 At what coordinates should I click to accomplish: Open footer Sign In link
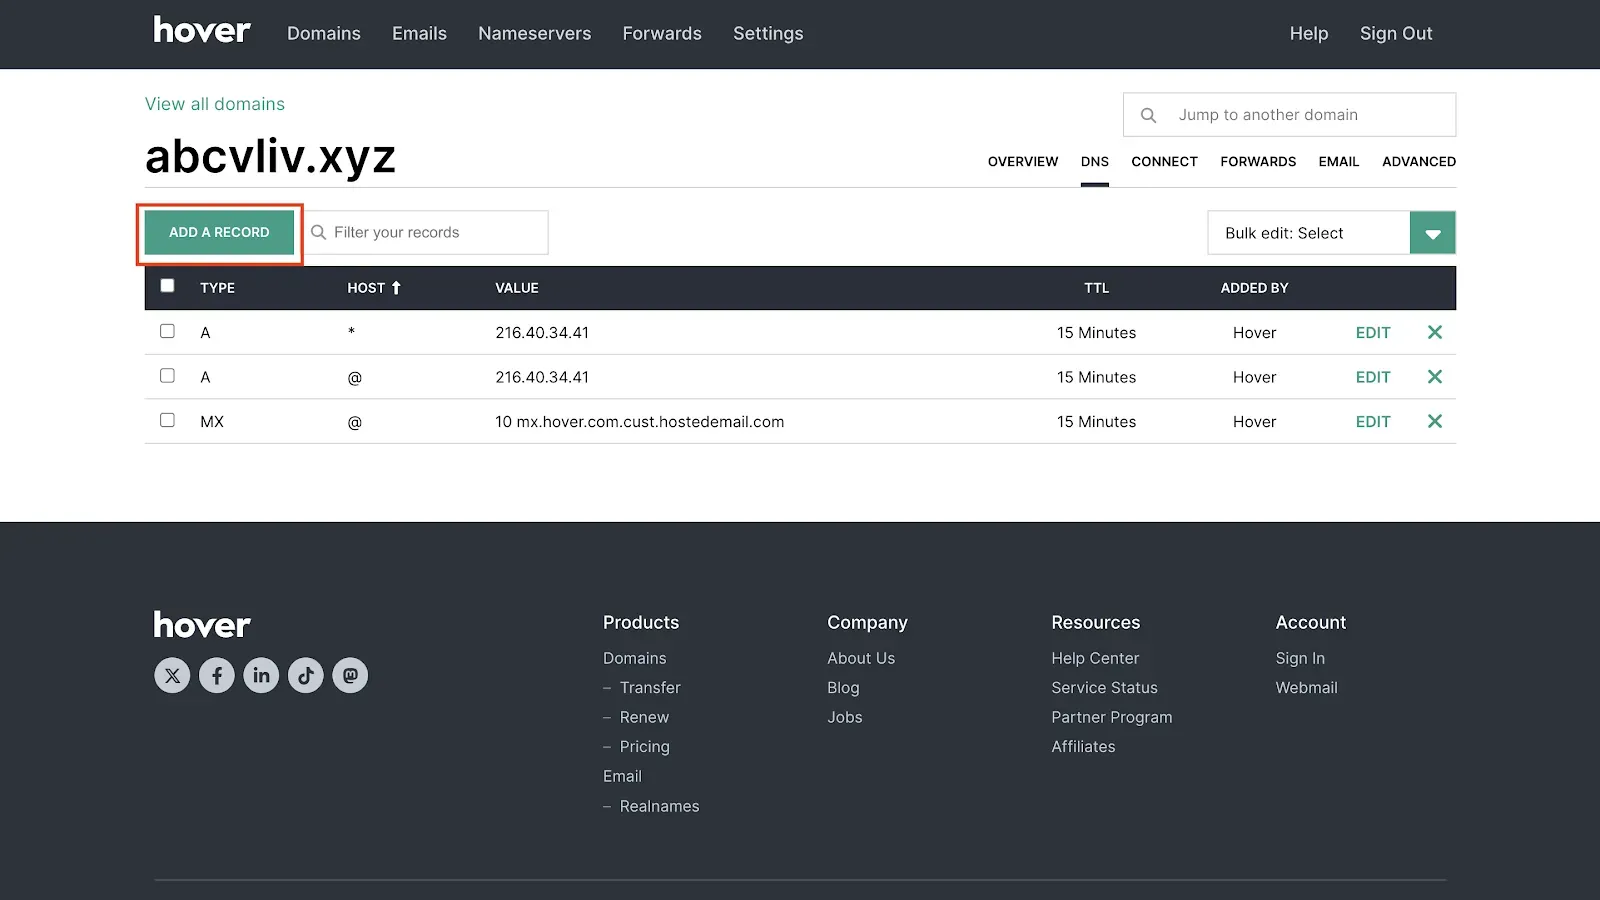[x=1300, y=658]
